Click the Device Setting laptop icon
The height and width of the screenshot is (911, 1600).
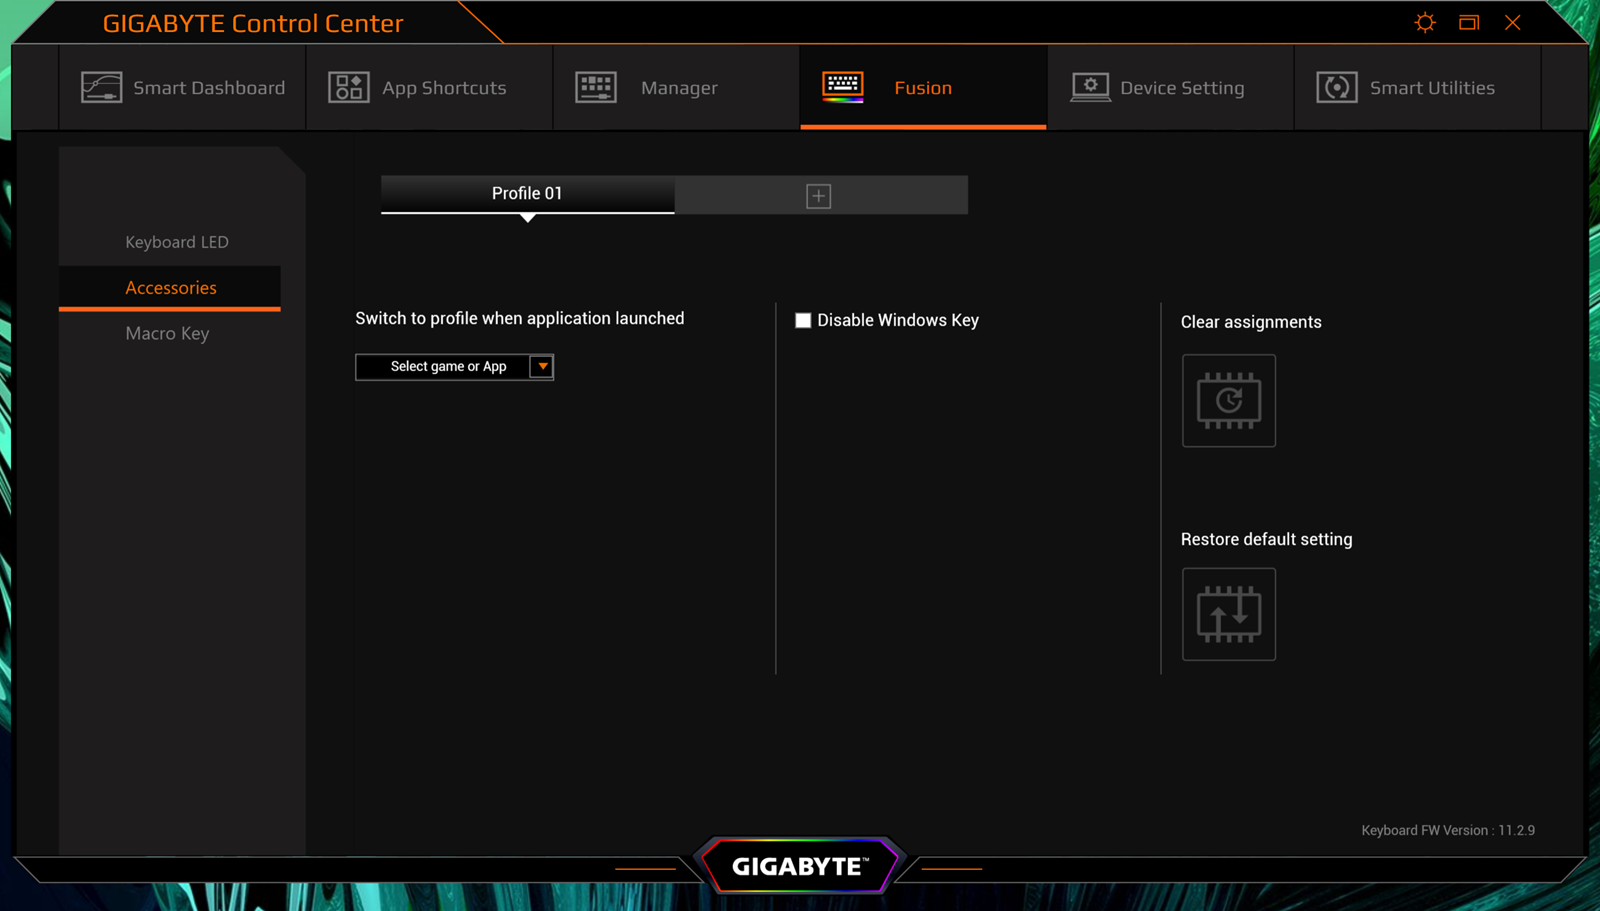click(x=1090, y=88)
